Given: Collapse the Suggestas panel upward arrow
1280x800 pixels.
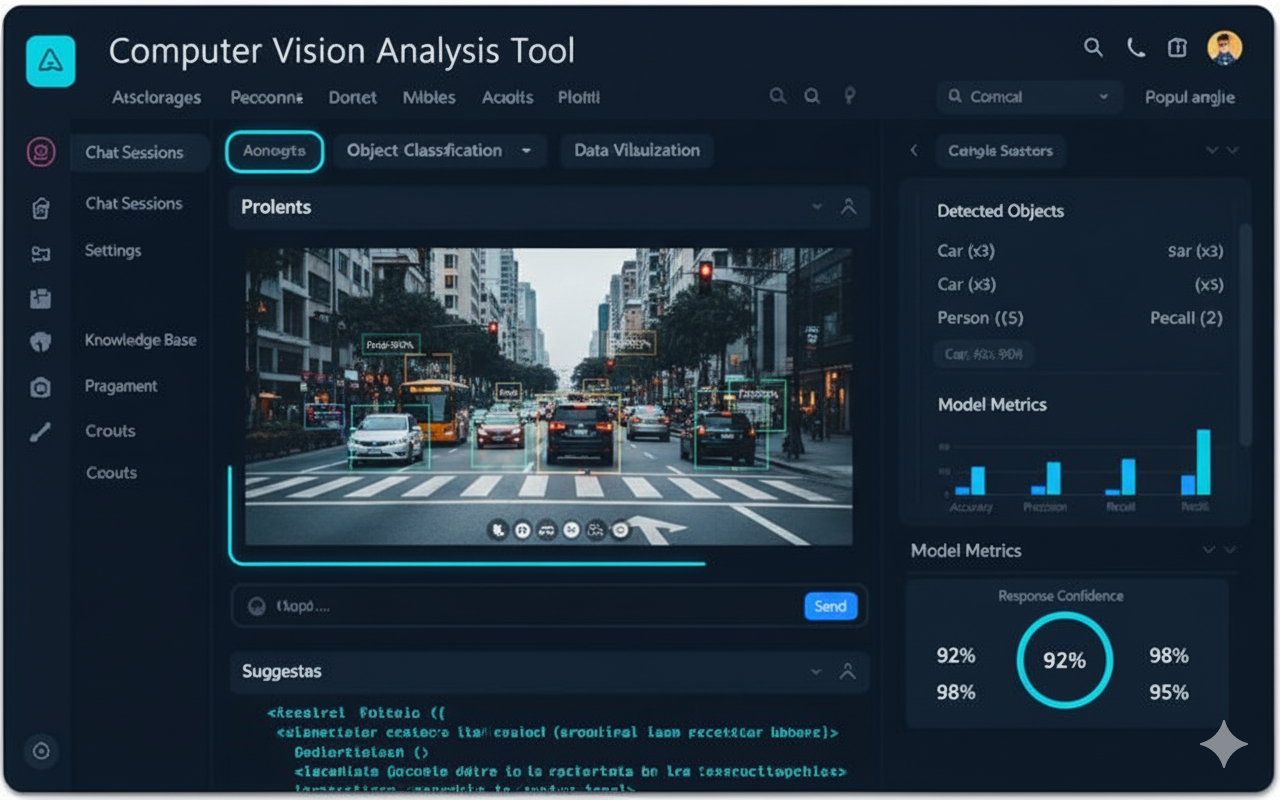Looking at the screenshot, I should 849,672.
